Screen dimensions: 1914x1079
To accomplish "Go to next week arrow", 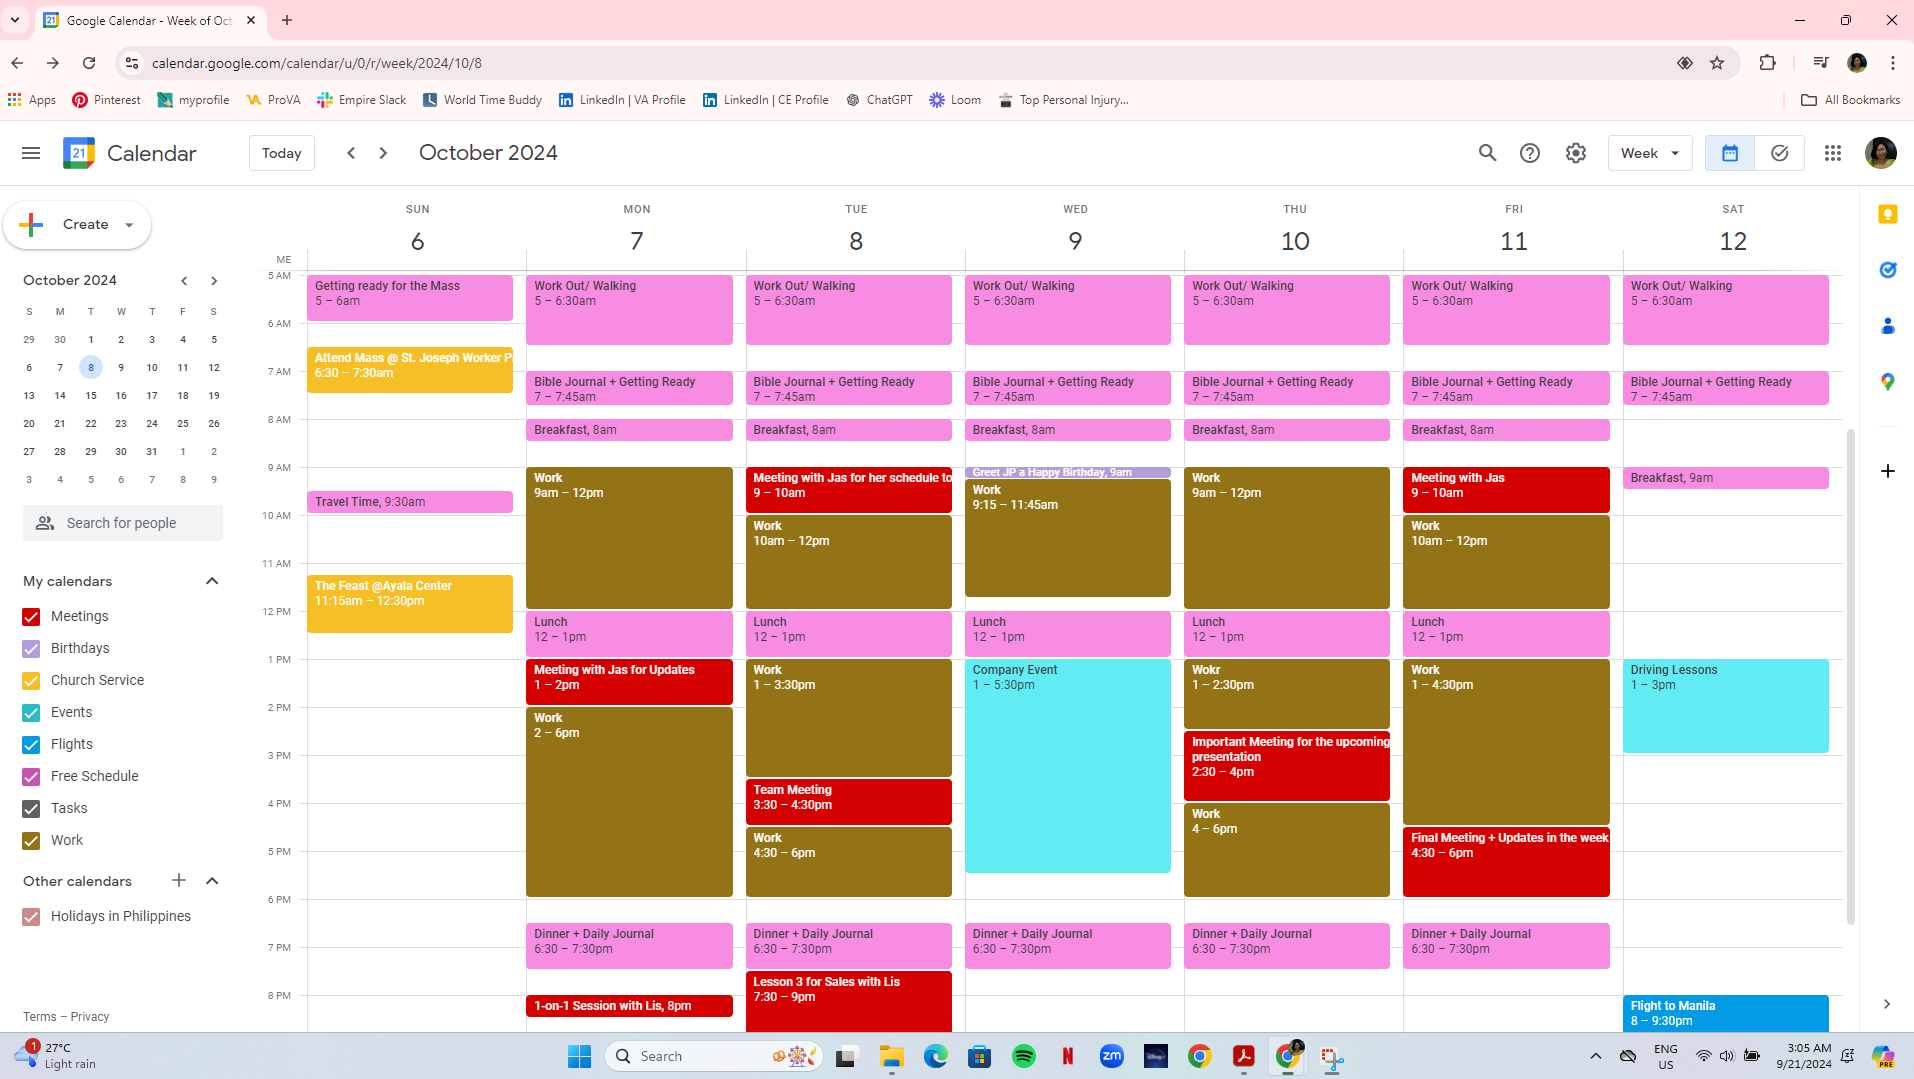I will click(x=383, y=153).
